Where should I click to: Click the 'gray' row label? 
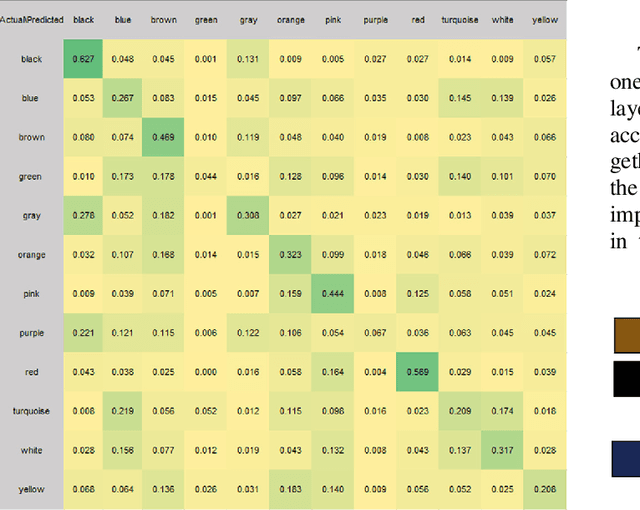32,216
